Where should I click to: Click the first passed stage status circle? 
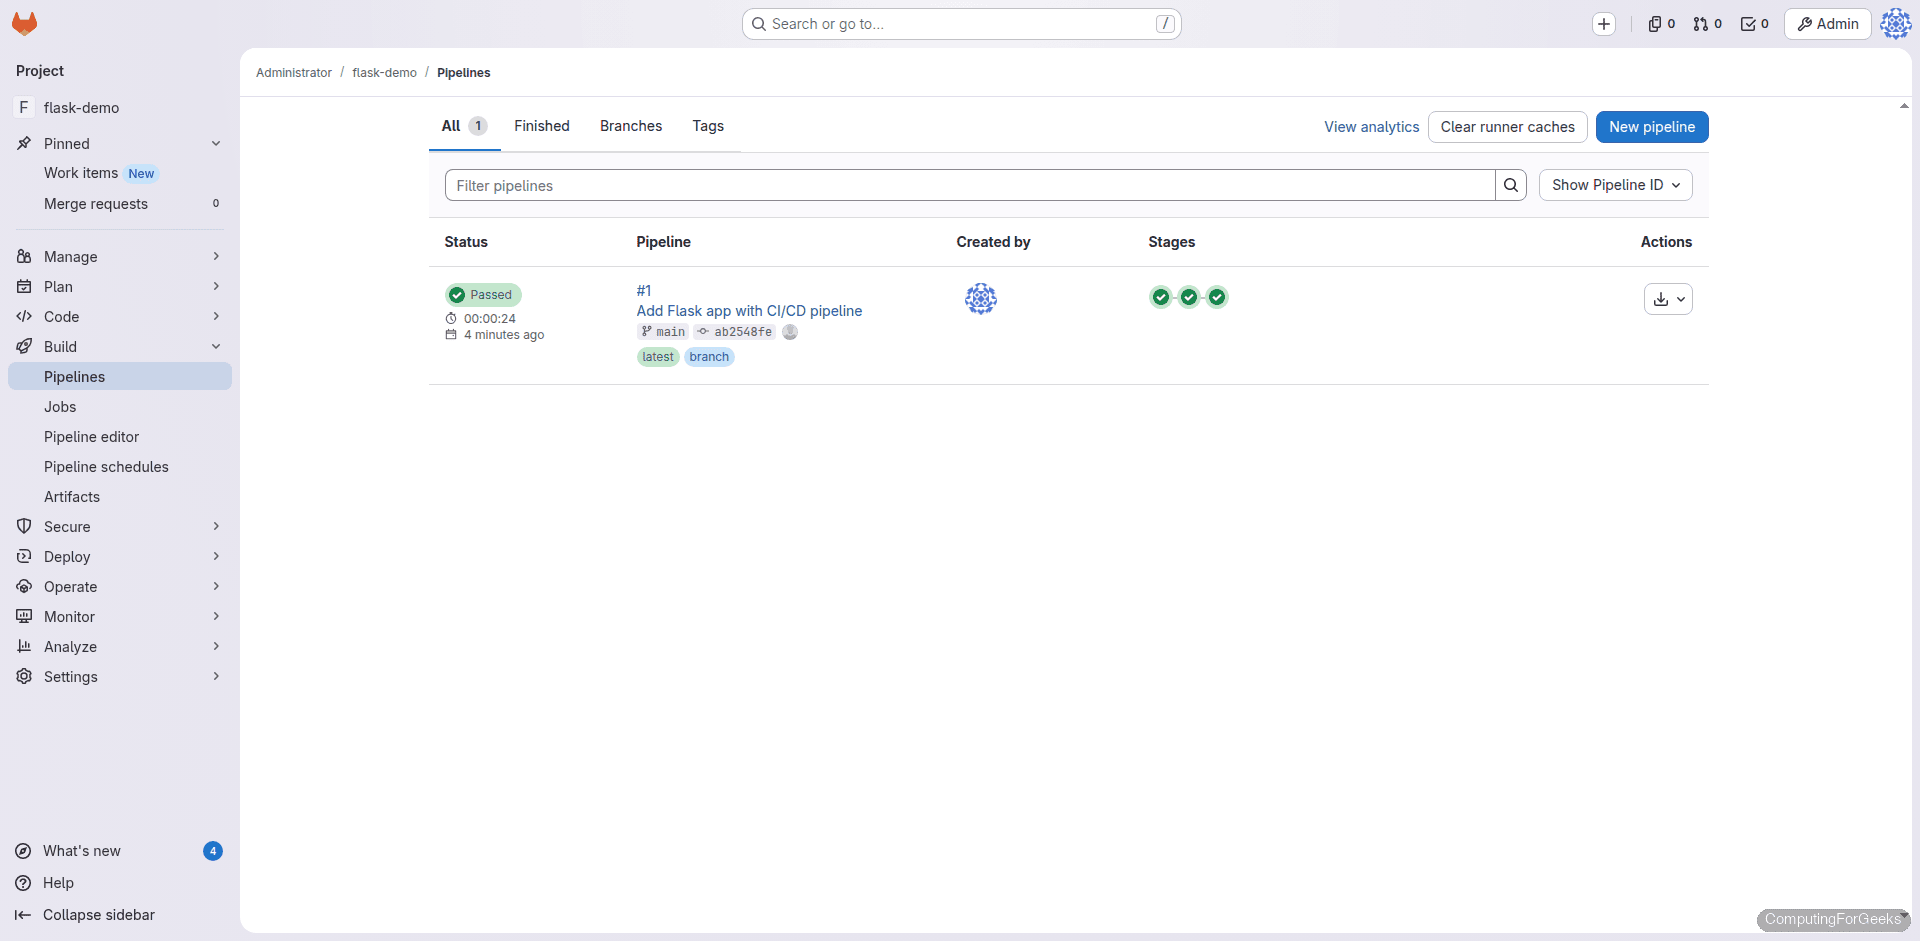(x=1160, y=297)
